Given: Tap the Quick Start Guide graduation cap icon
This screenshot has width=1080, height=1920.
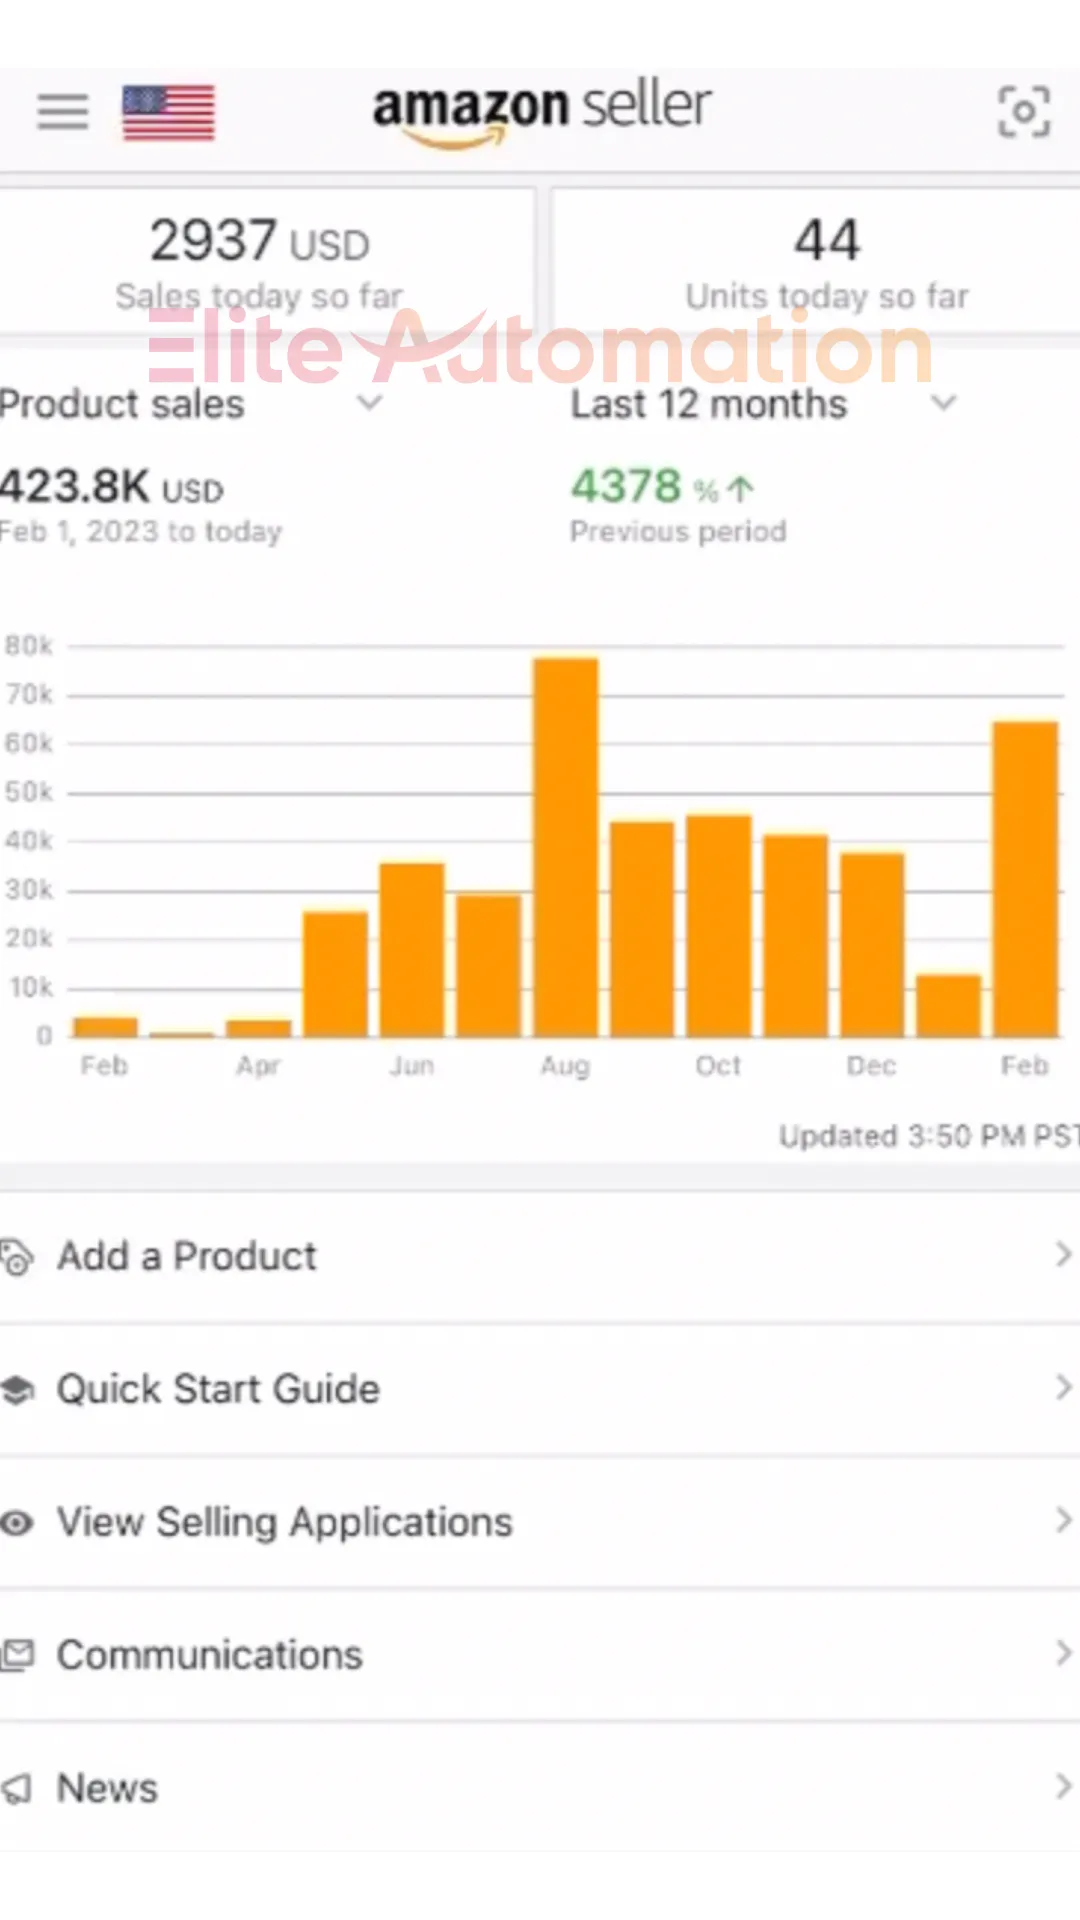Looking at the screenshot, I should [16, 1390].
